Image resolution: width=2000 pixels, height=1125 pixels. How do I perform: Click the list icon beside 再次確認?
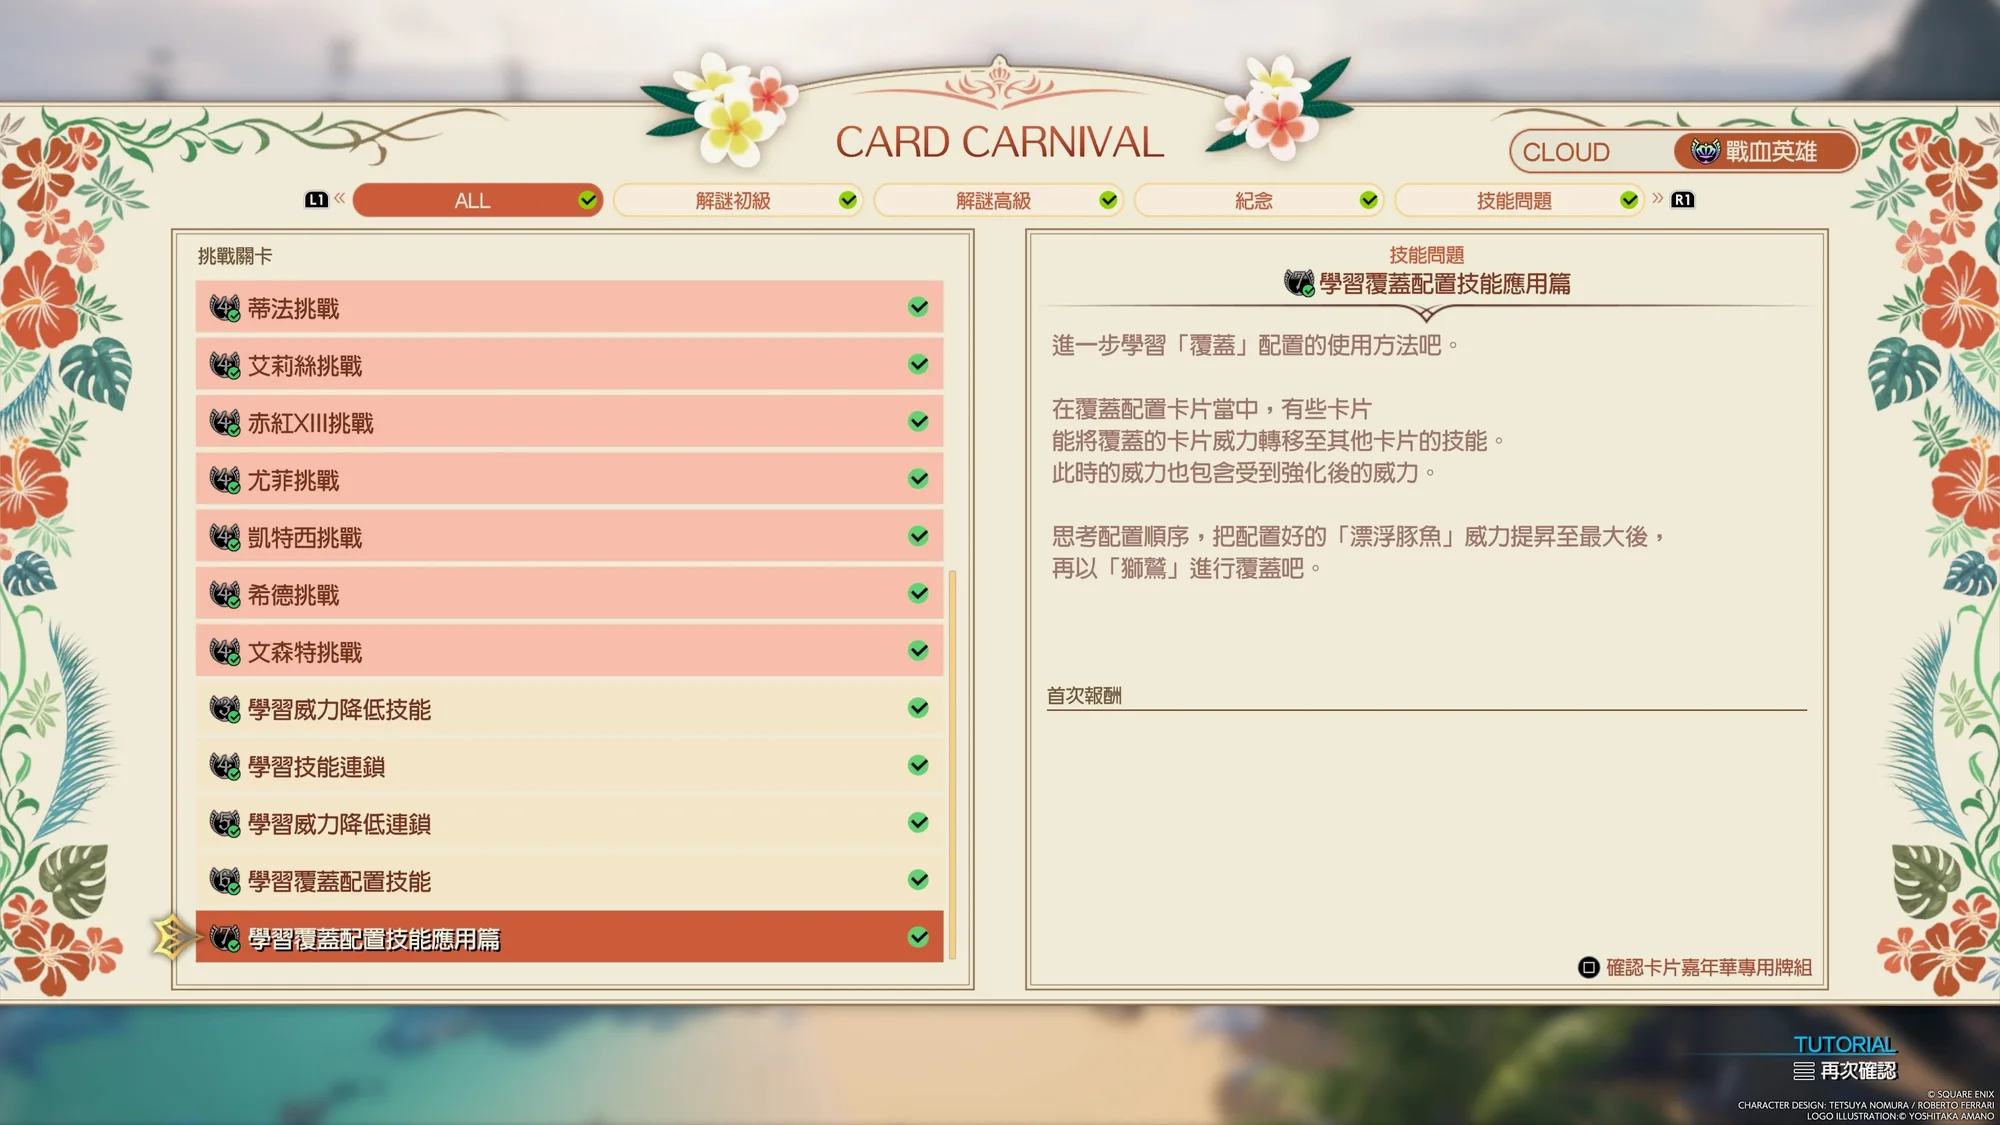[x=1804, y=1071]
